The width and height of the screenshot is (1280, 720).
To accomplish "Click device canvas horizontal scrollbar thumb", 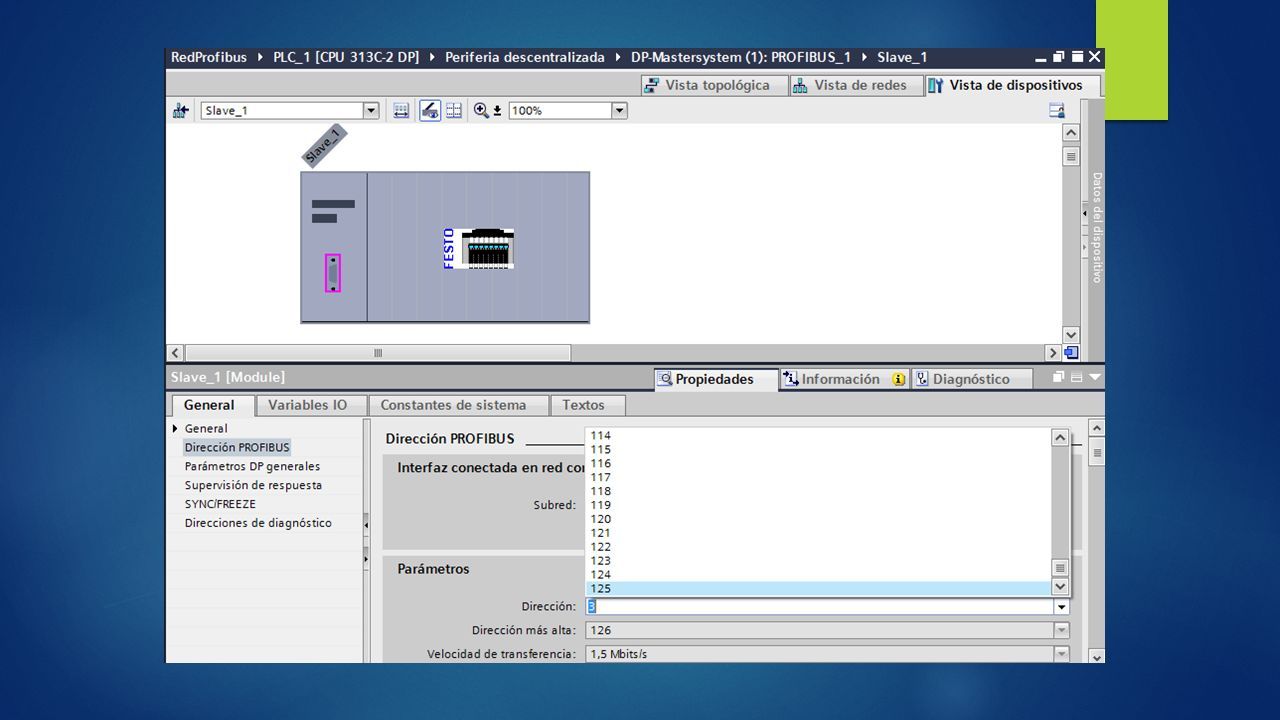I will (x=378, y=353).
